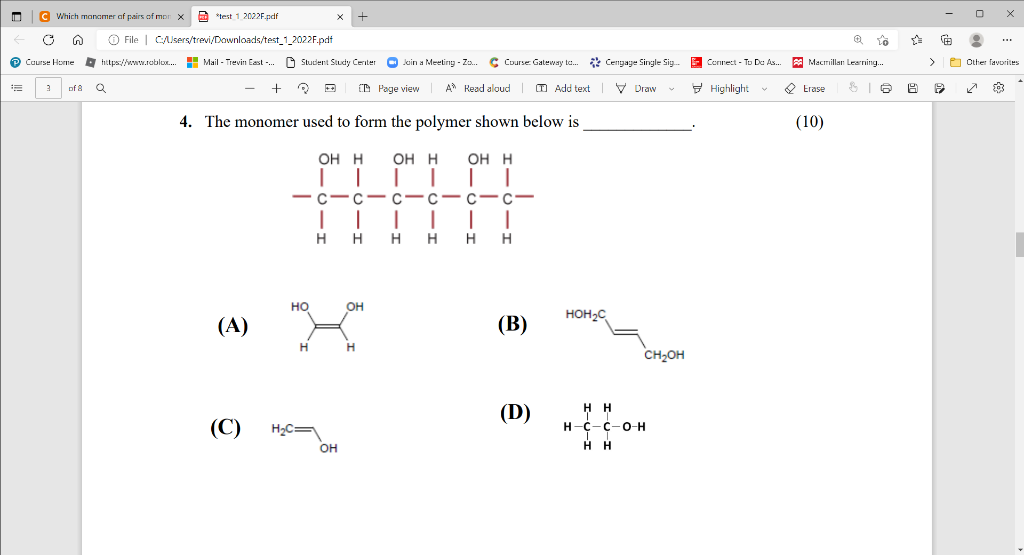Viewport: 1024px width, 555px height.
Task: Click the zoom magnifier in address bar
Action: (x=858, y=40)
